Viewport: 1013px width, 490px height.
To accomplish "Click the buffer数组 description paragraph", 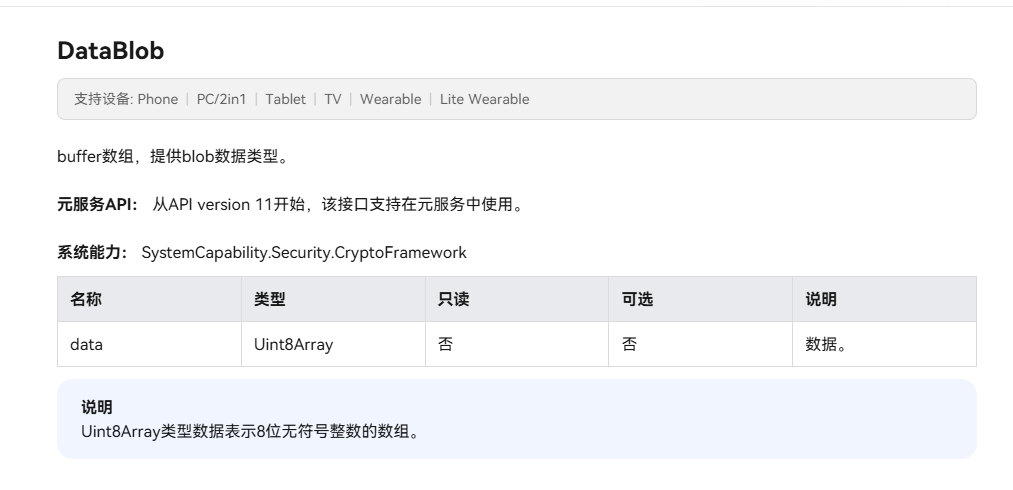I will click(172, 156).
